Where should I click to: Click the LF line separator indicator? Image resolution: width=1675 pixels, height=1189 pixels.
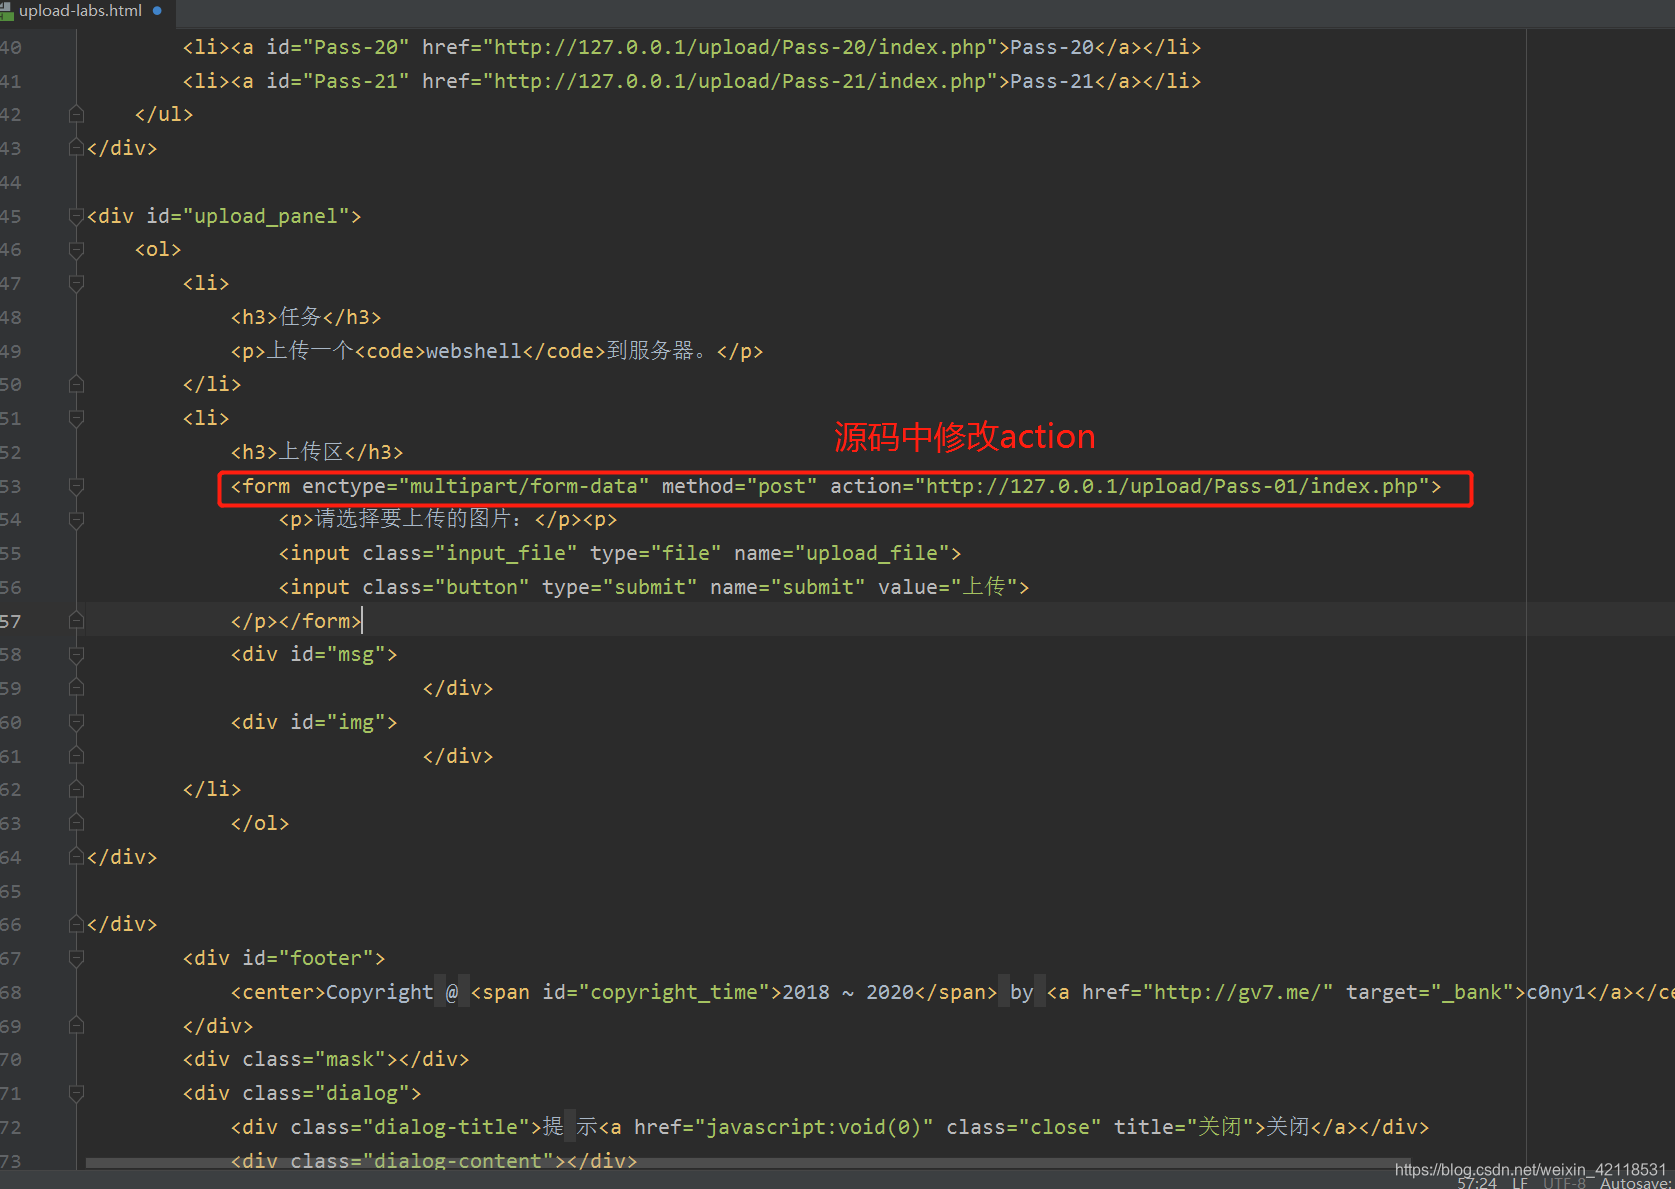click(x=1520, y=1183)
